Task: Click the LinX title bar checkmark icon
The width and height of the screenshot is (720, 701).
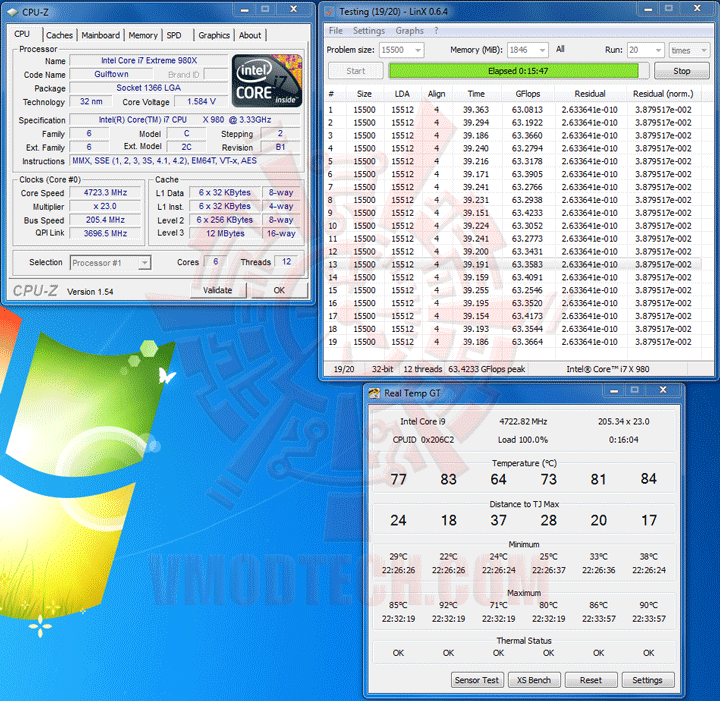Action: [x=329, y=11]
